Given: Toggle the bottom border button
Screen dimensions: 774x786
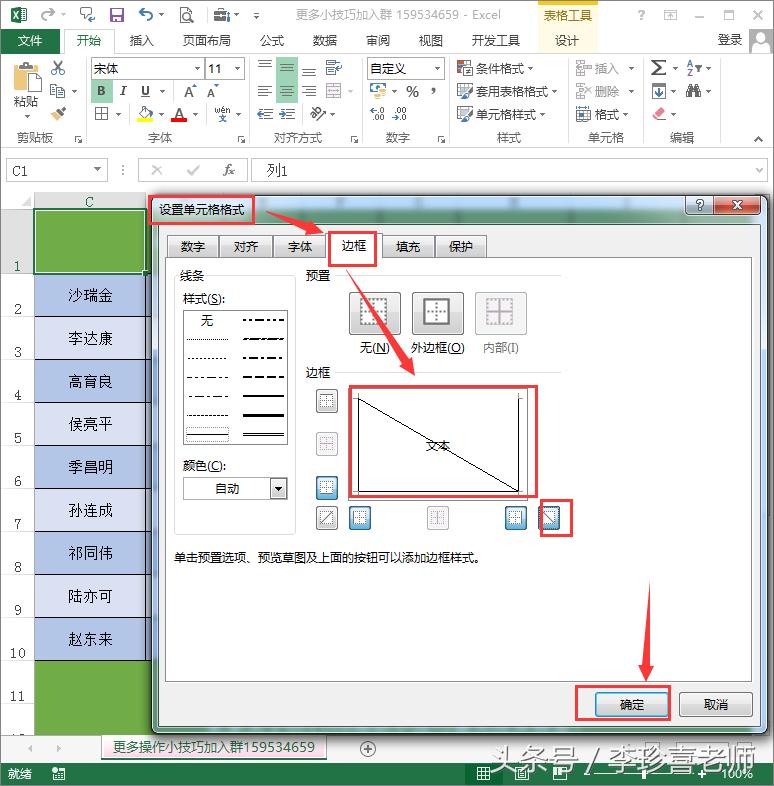Looking at the screenshot, I should (x=327, y=487).
